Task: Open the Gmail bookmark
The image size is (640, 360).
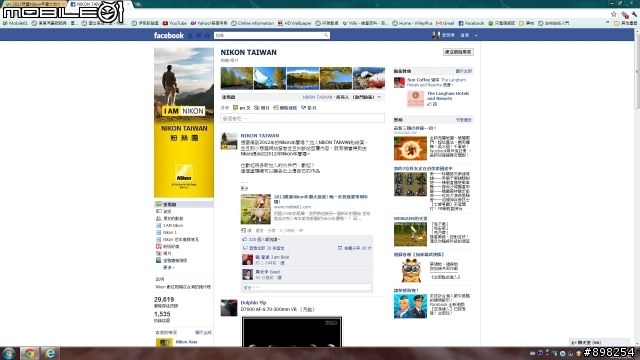Action: 445,23
